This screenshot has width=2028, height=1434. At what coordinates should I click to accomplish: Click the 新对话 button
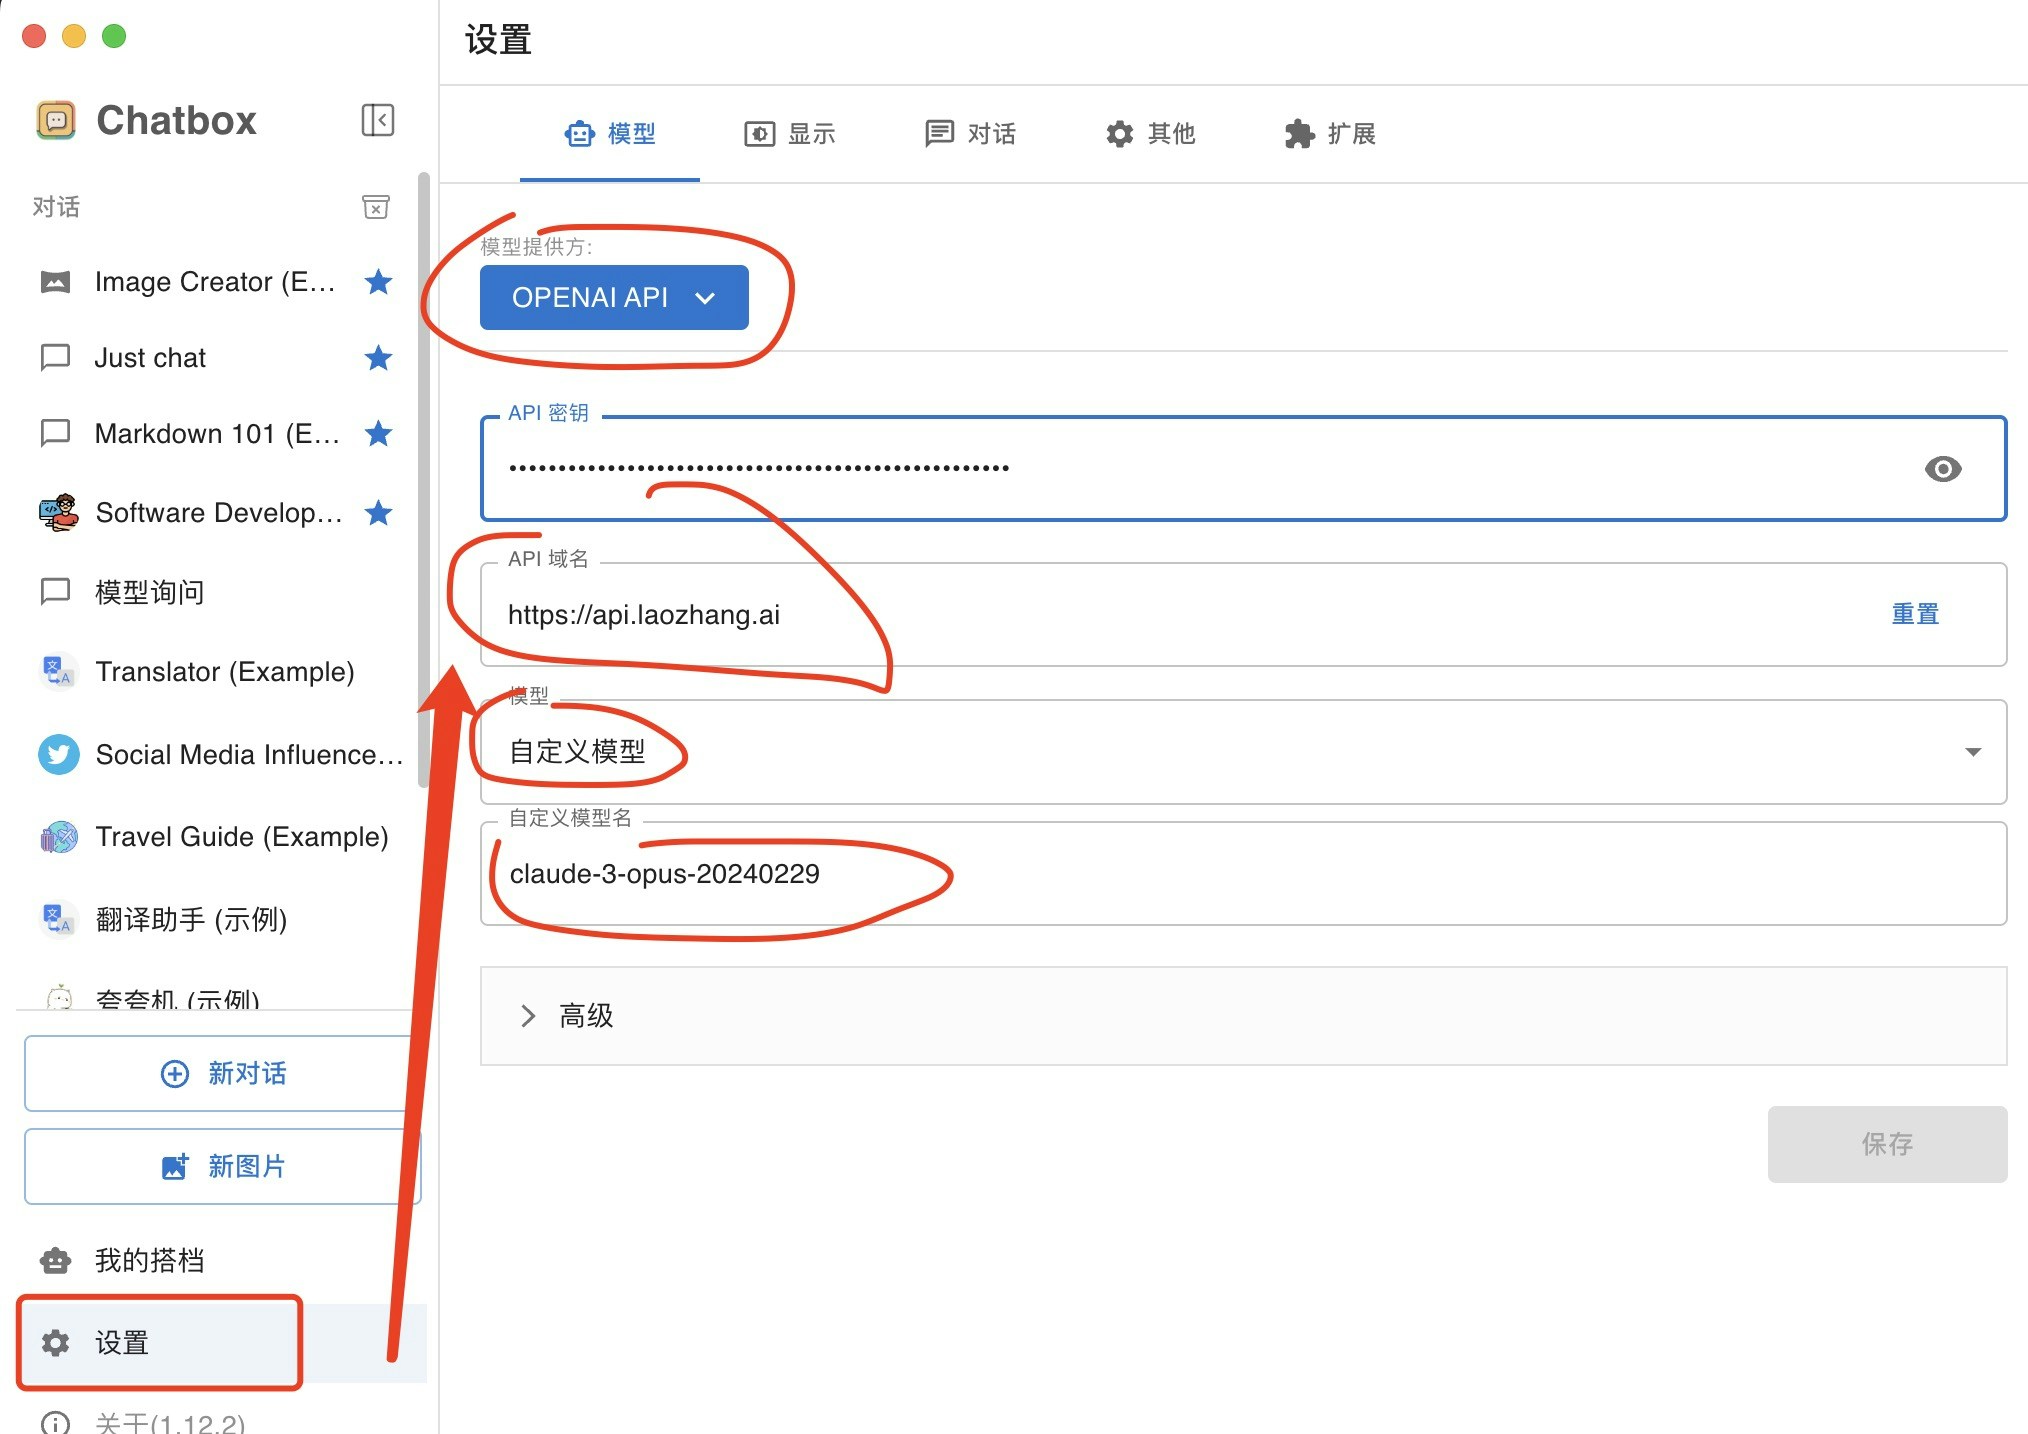222,1073
